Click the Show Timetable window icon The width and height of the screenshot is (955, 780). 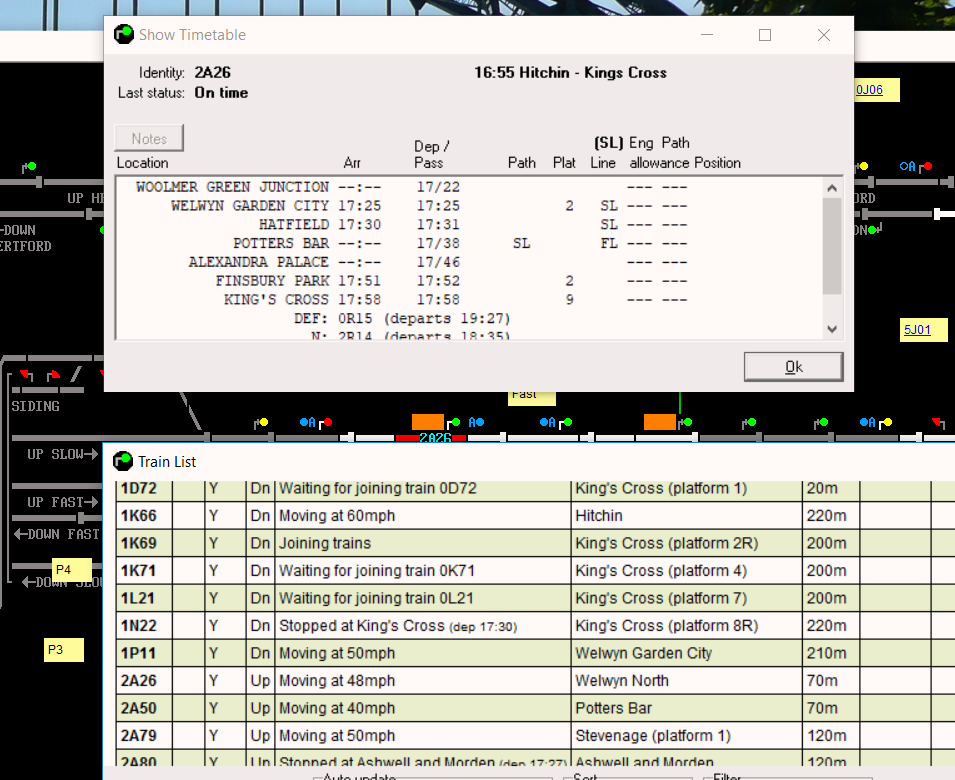pos(124,35)
